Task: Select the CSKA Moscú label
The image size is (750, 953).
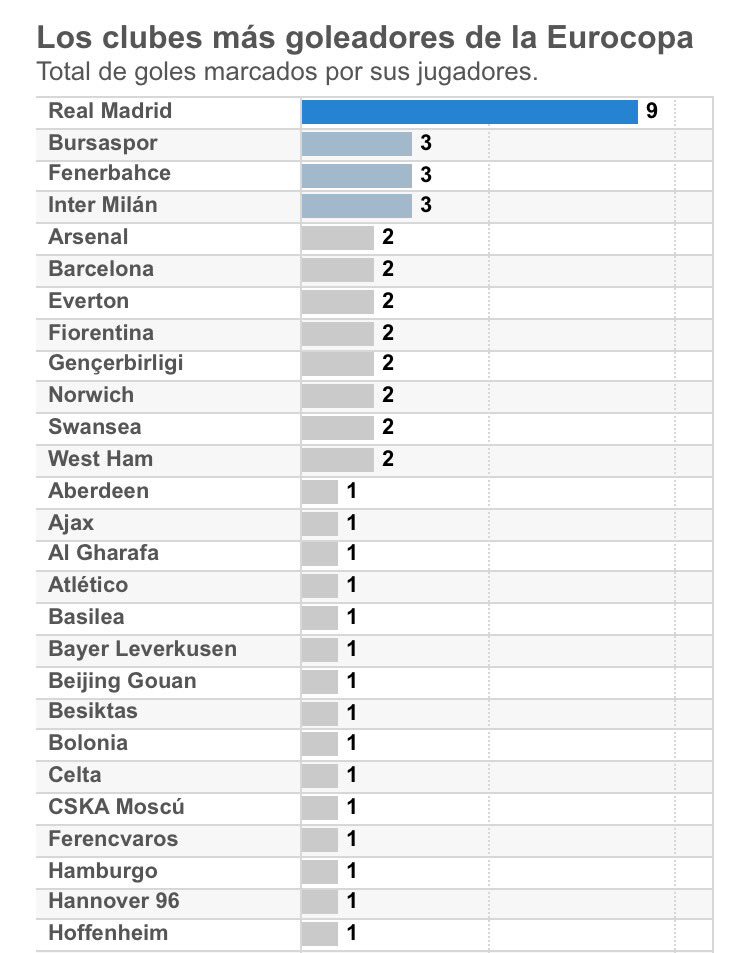Action: [x=116, y=807]
